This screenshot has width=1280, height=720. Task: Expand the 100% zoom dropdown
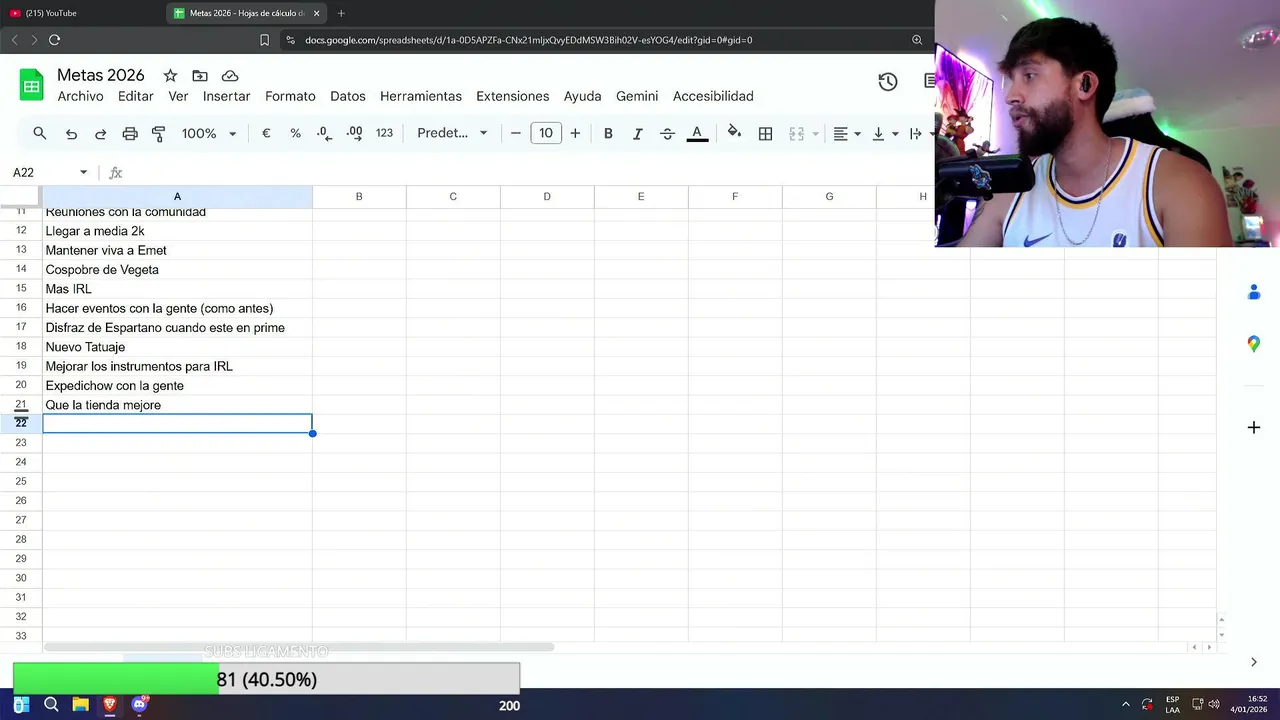[209, 133]
